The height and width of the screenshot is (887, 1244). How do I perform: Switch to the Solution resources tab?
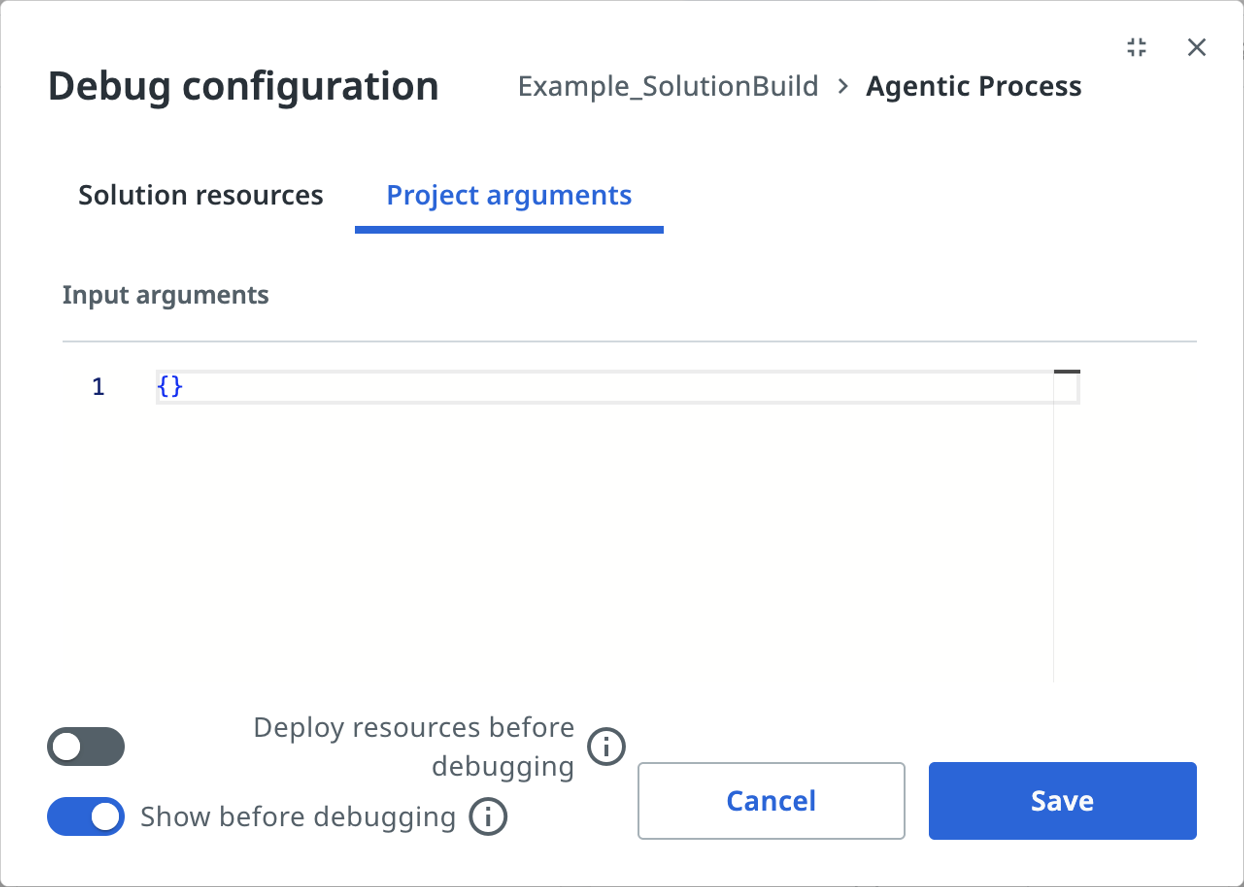point(201,195)
